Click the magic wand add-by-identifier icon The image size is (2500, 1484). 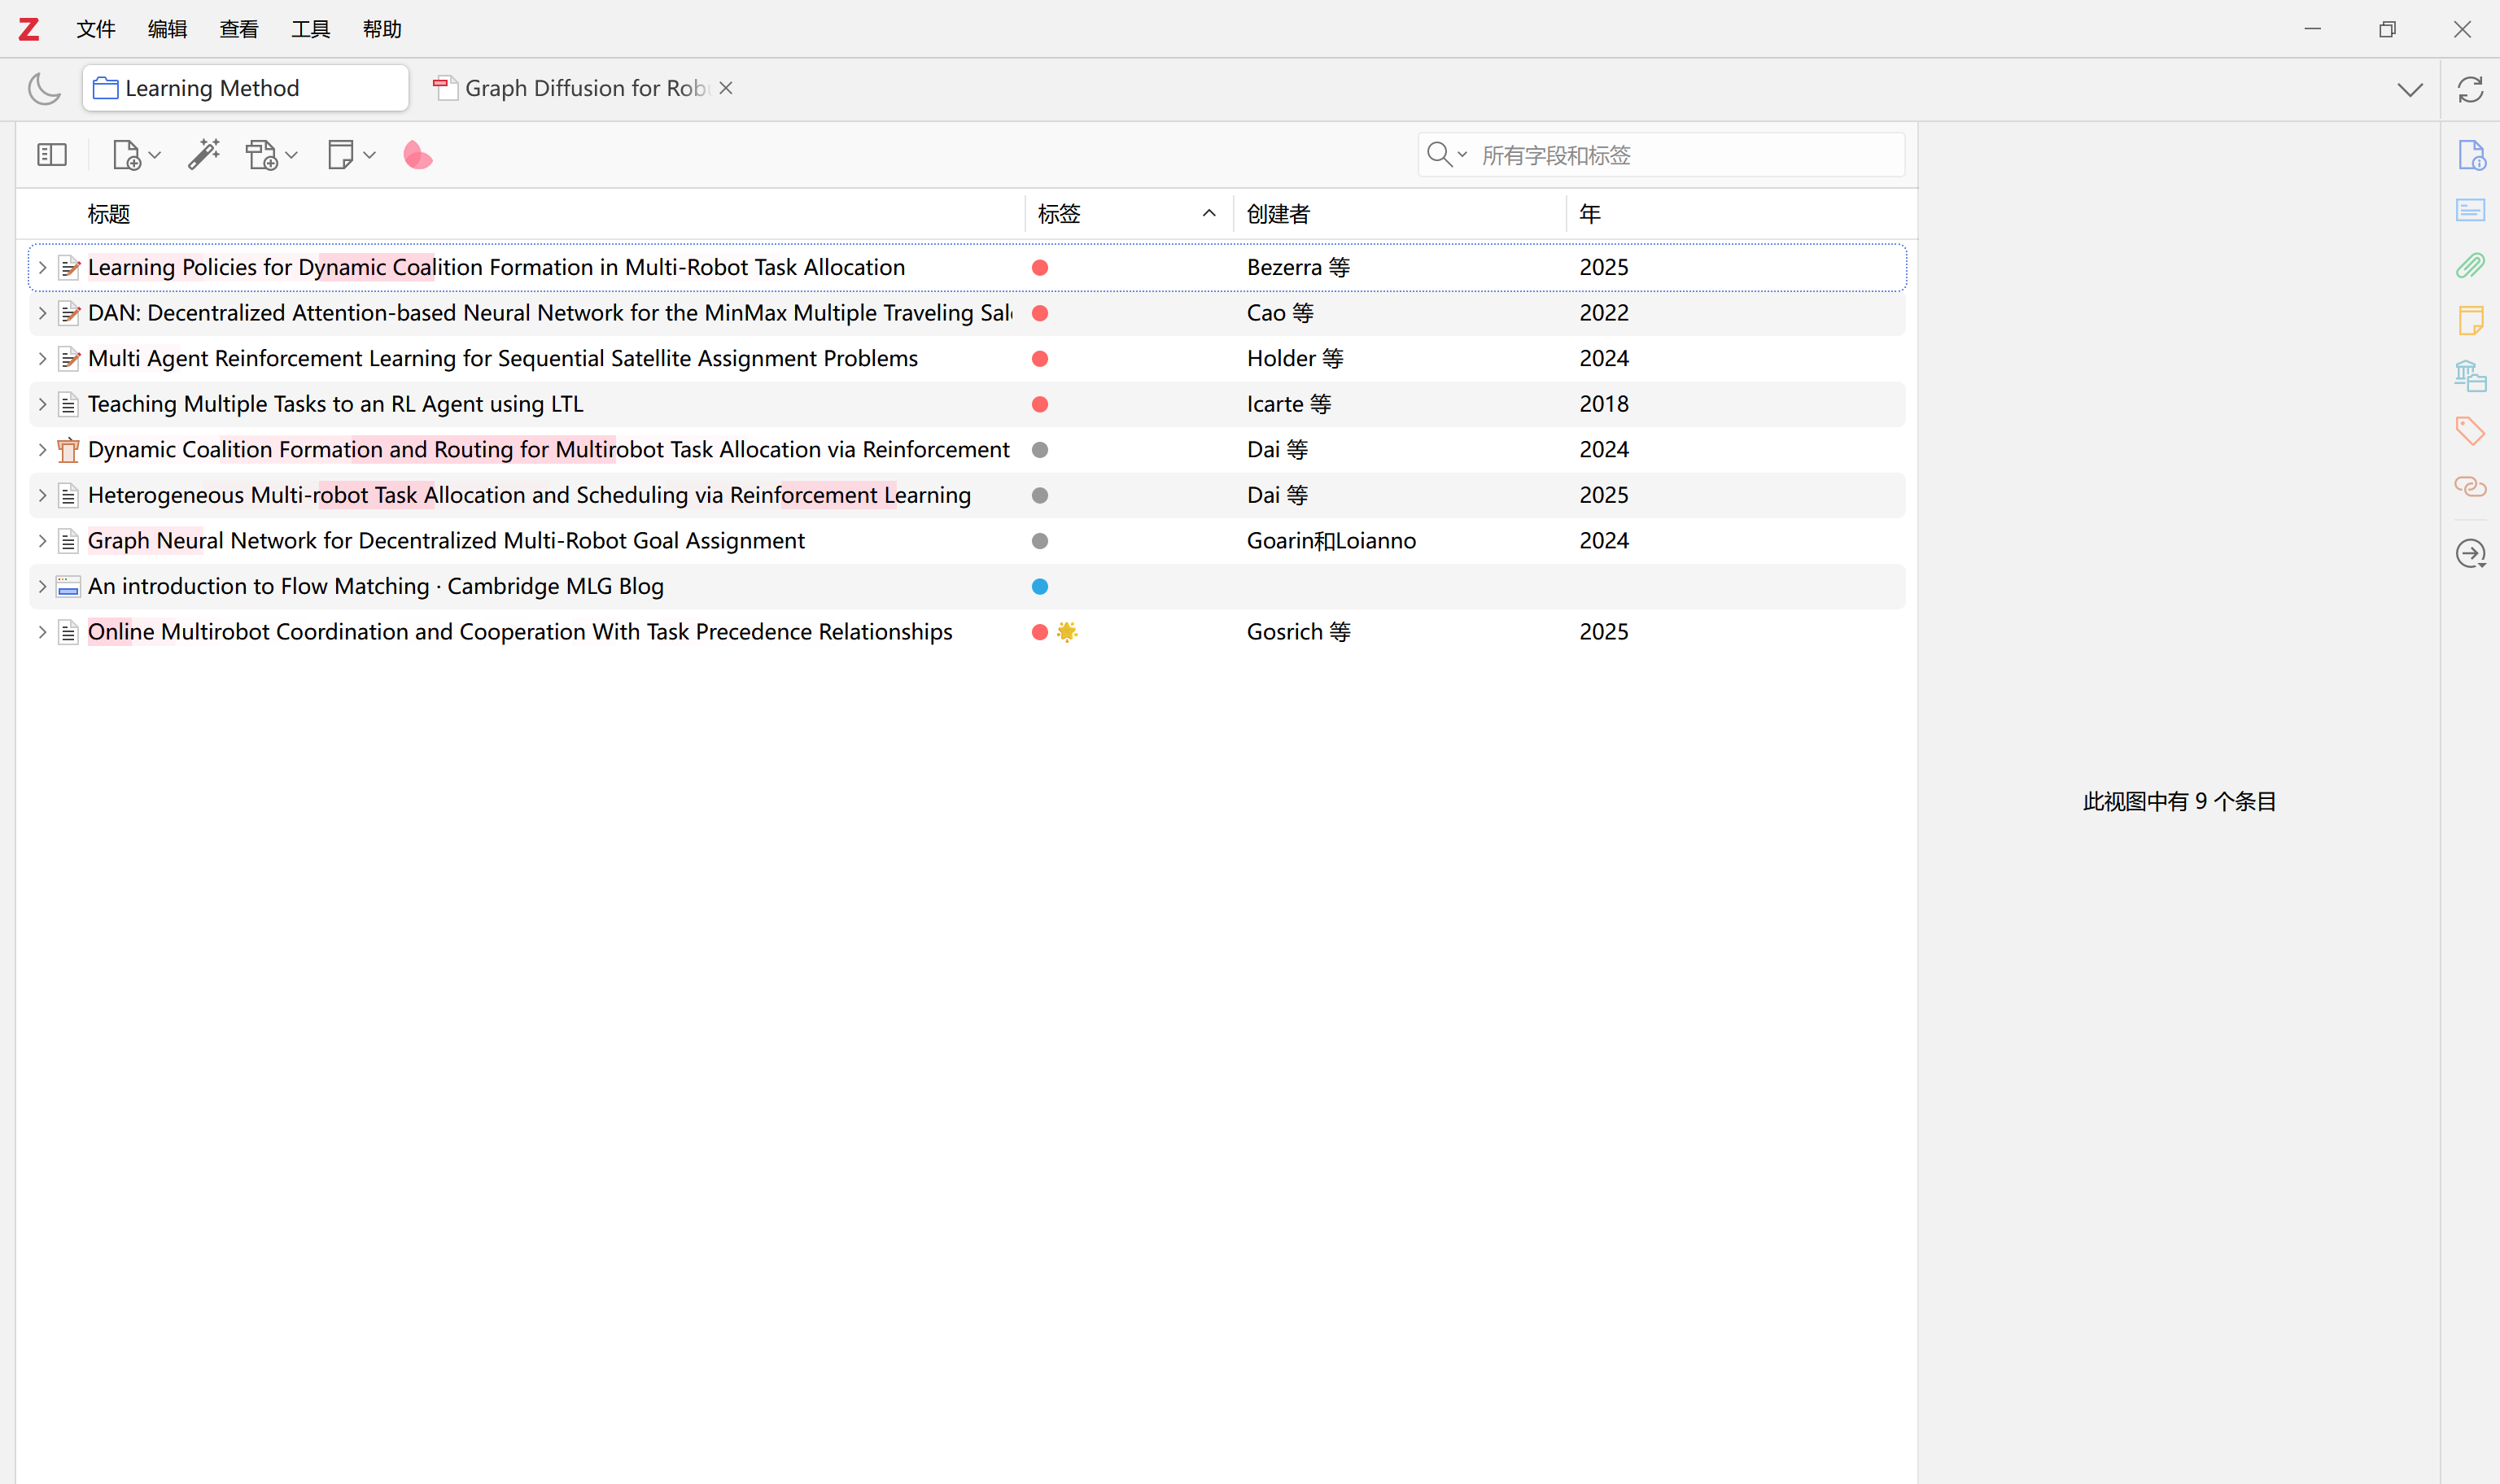(x=204, y=155)
